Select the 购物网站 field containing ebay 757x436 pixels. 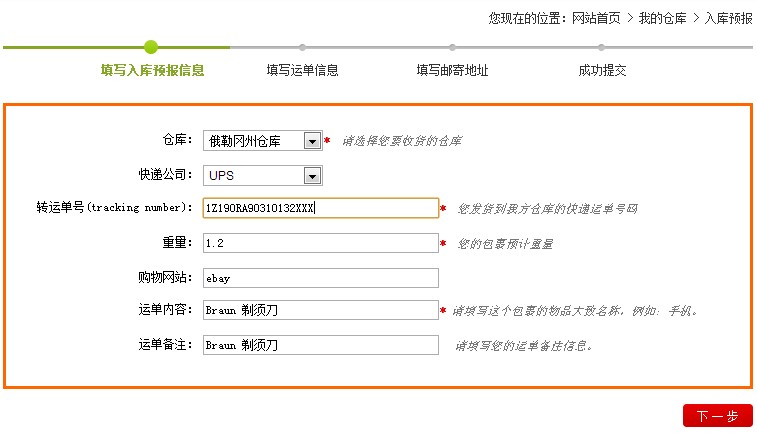(320, 278)
